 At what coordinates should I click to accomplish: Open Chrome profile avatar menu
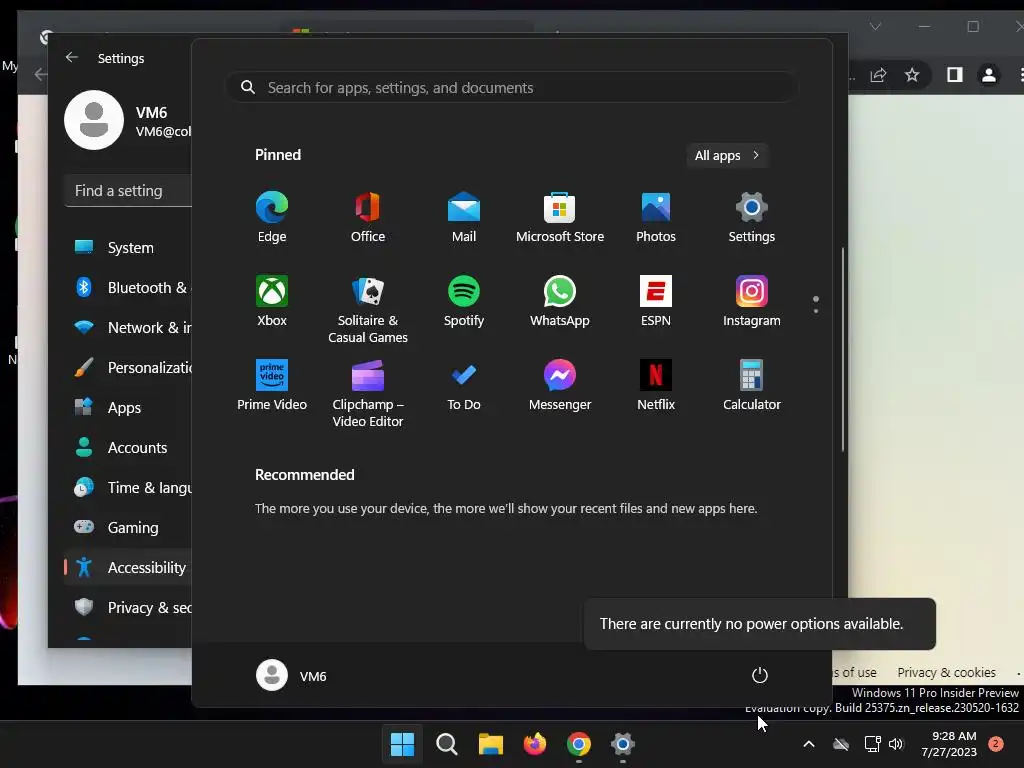point(989,75)
